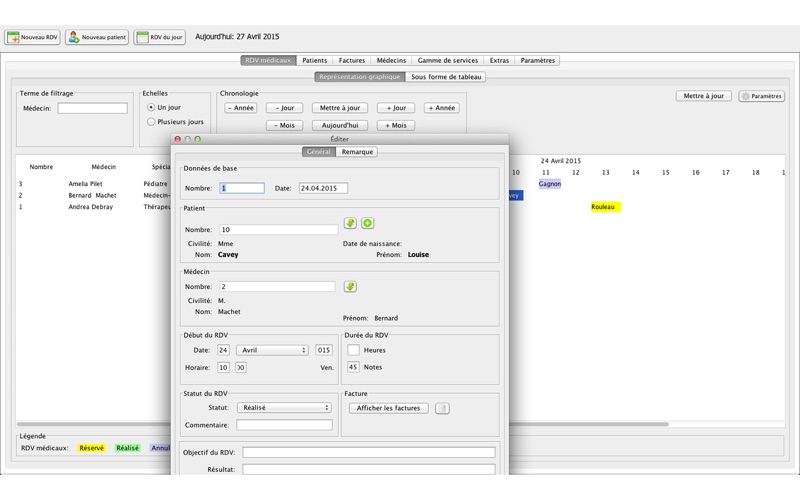Close the Éditer dialog window
800x500 pixels.
[x=178, y=139]
